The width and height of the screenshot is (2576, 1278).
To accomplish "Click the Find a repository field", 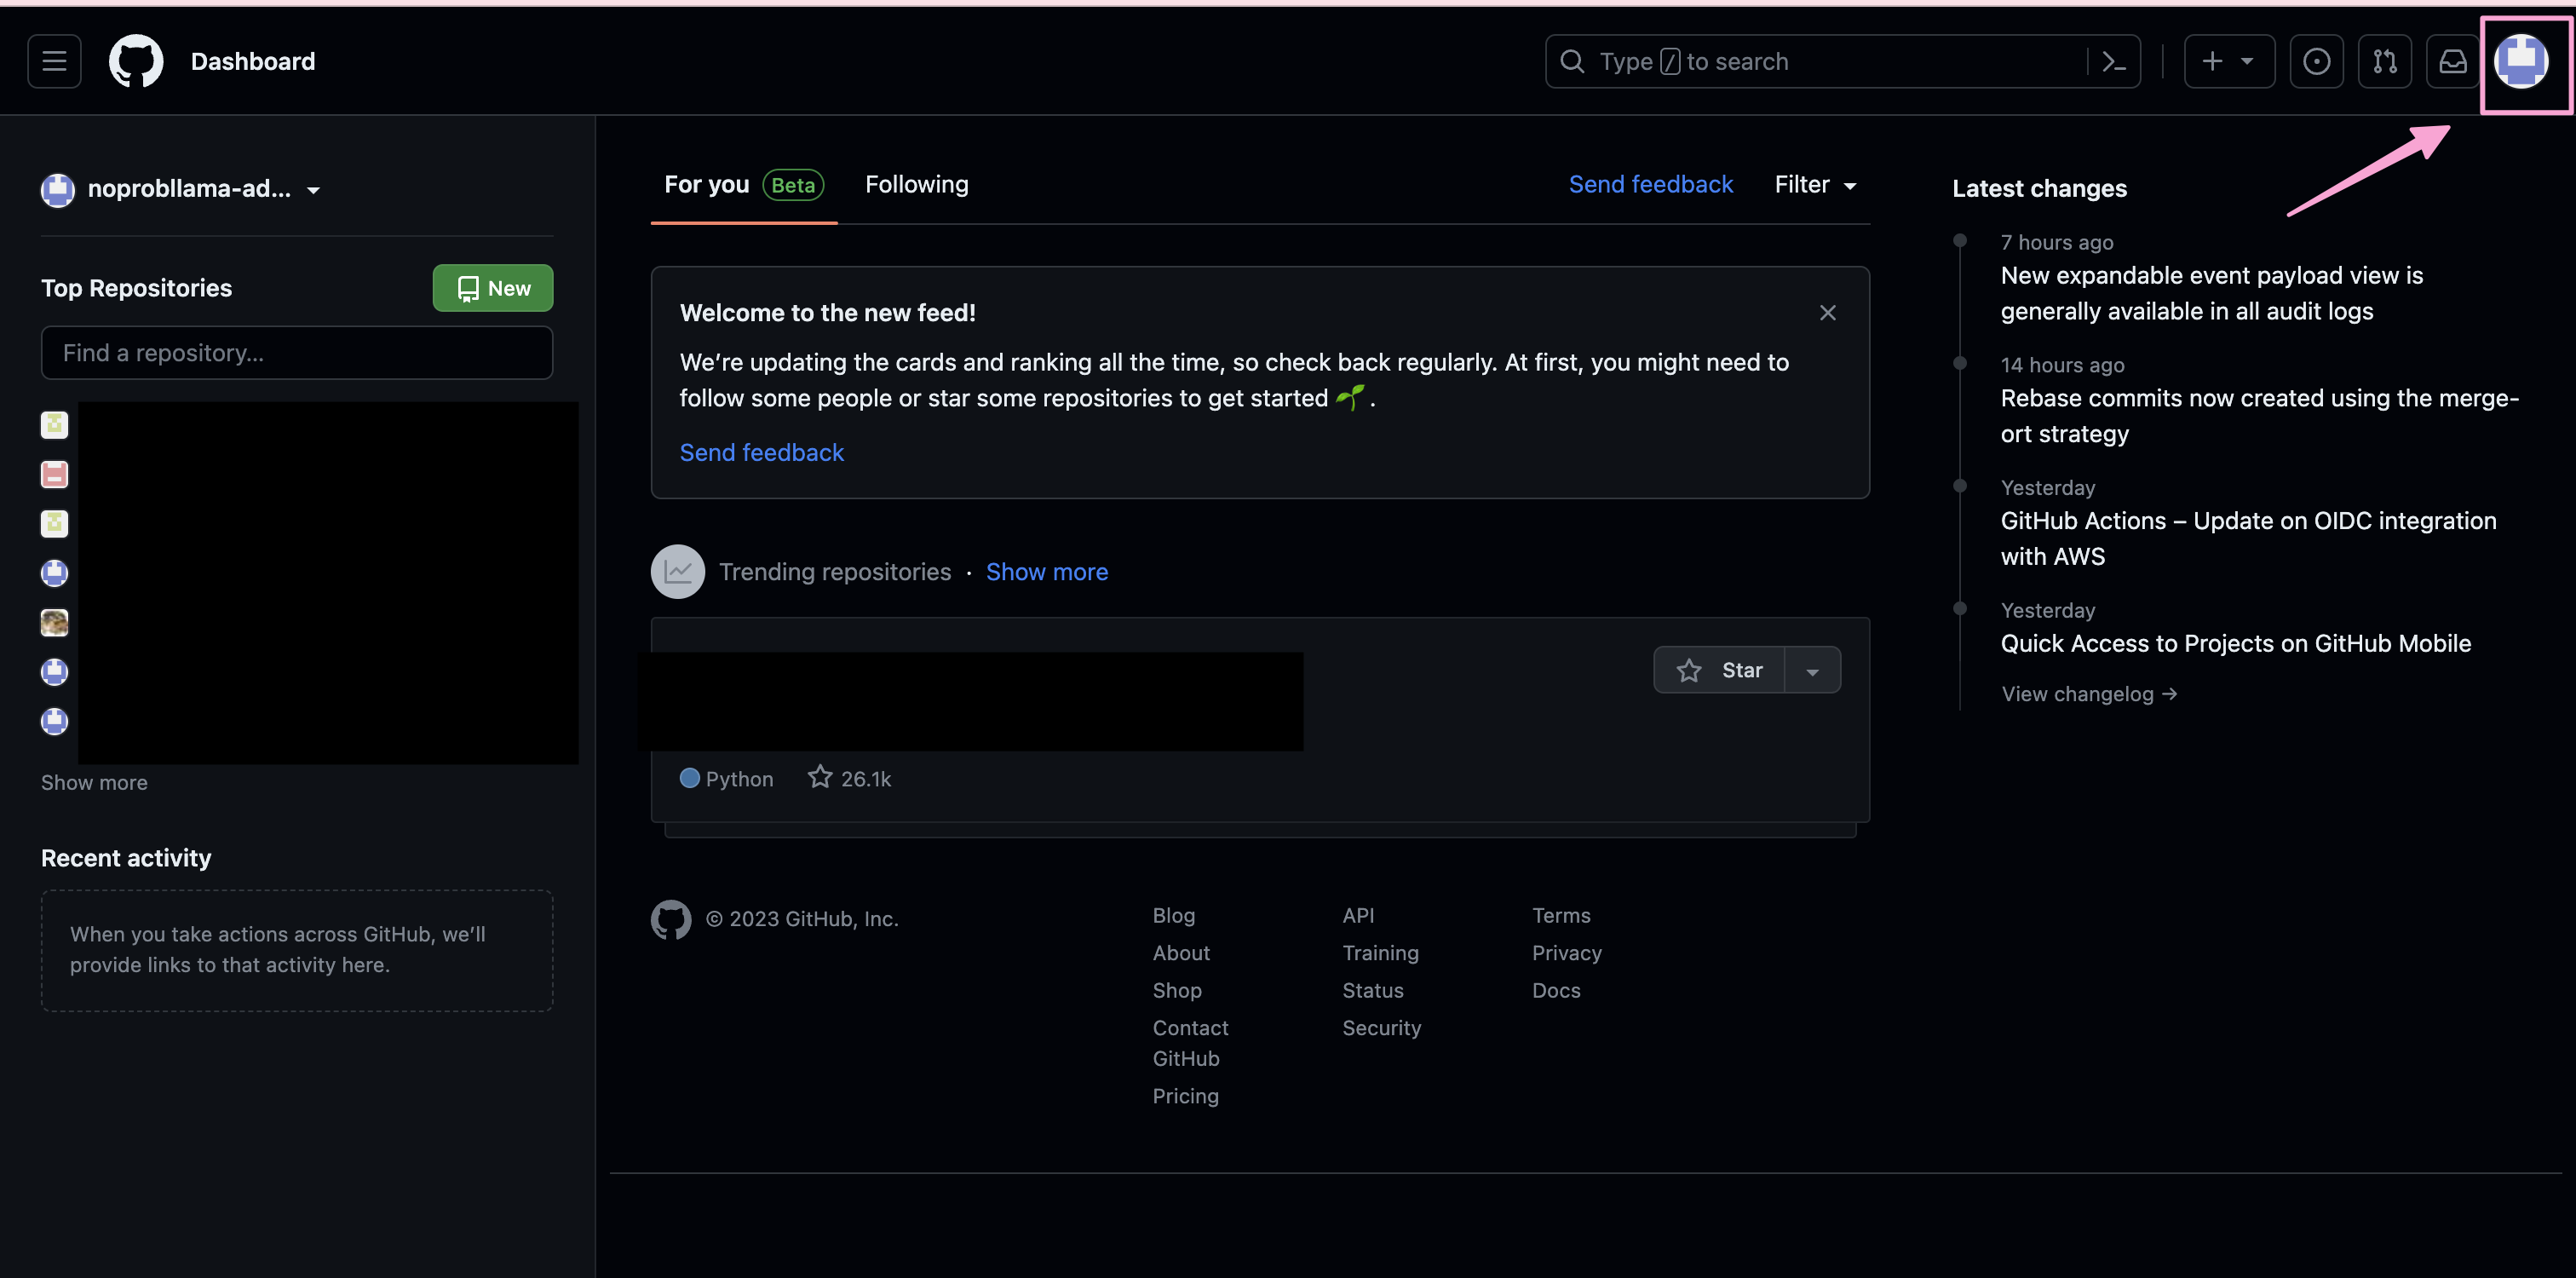I will click(296, 353).
